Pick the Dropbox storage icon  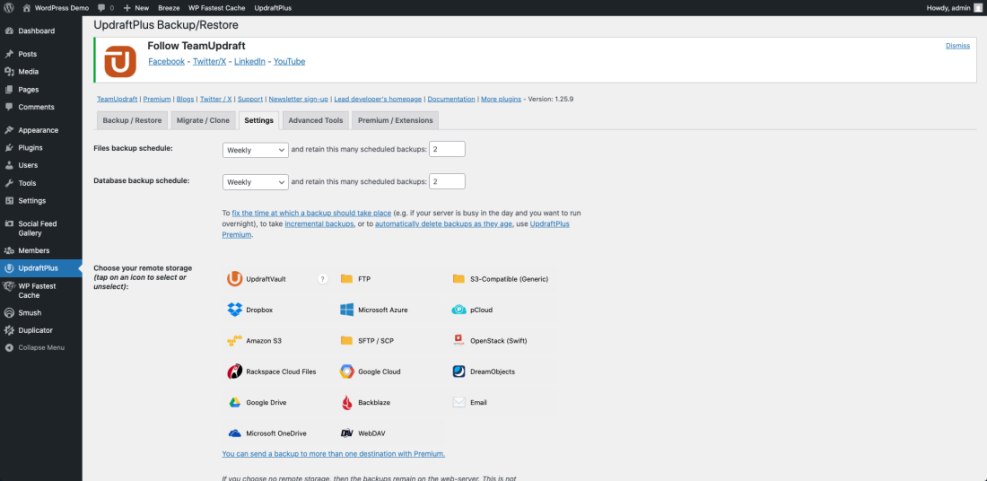tap(235, 310)
